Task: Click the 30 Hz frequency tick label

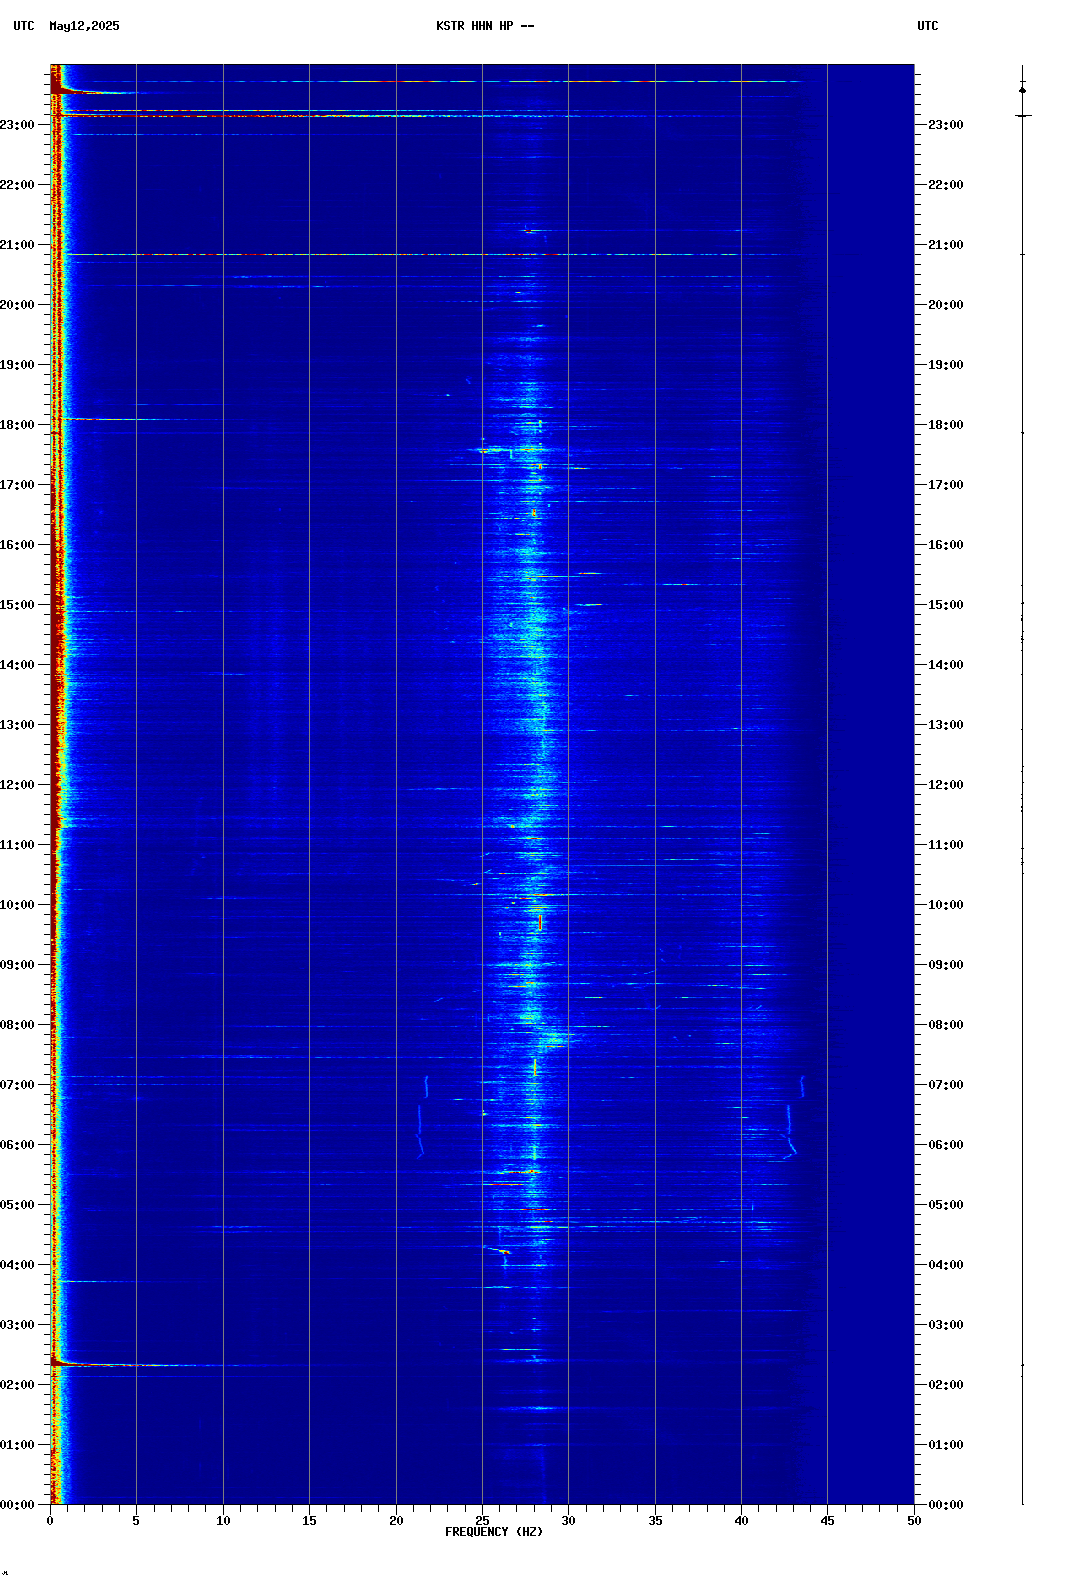Action: [x=568, y=1521]
